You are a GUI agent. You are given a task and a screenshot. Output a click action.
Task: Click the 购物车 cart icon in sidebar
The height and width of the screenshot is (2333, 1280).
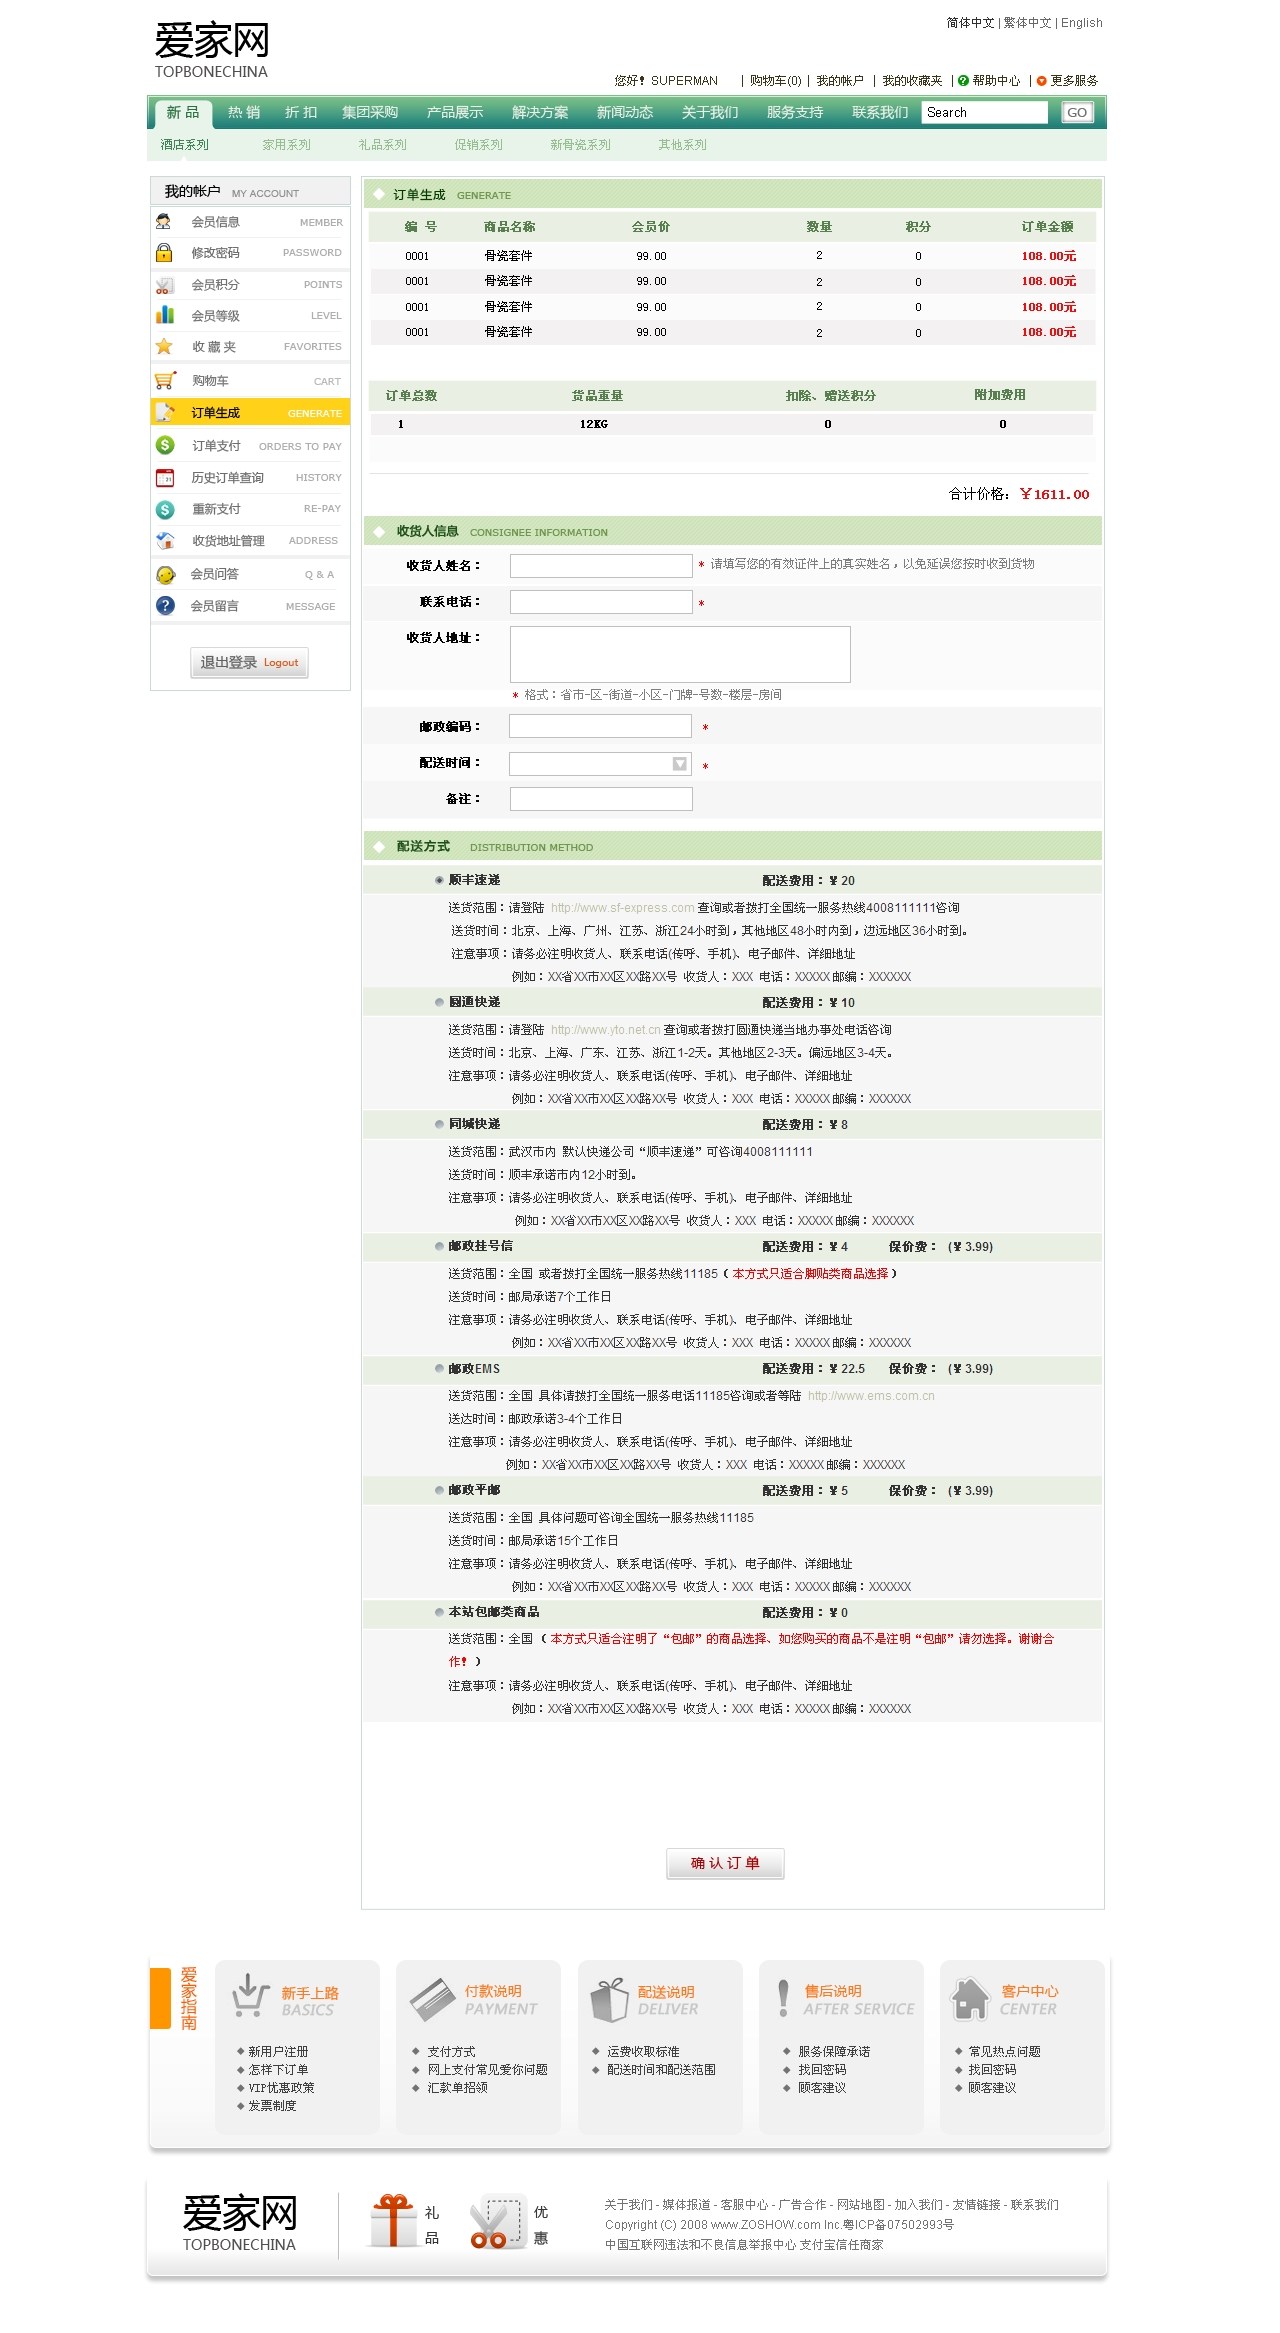pyautogui.click(x=165, y=380)
